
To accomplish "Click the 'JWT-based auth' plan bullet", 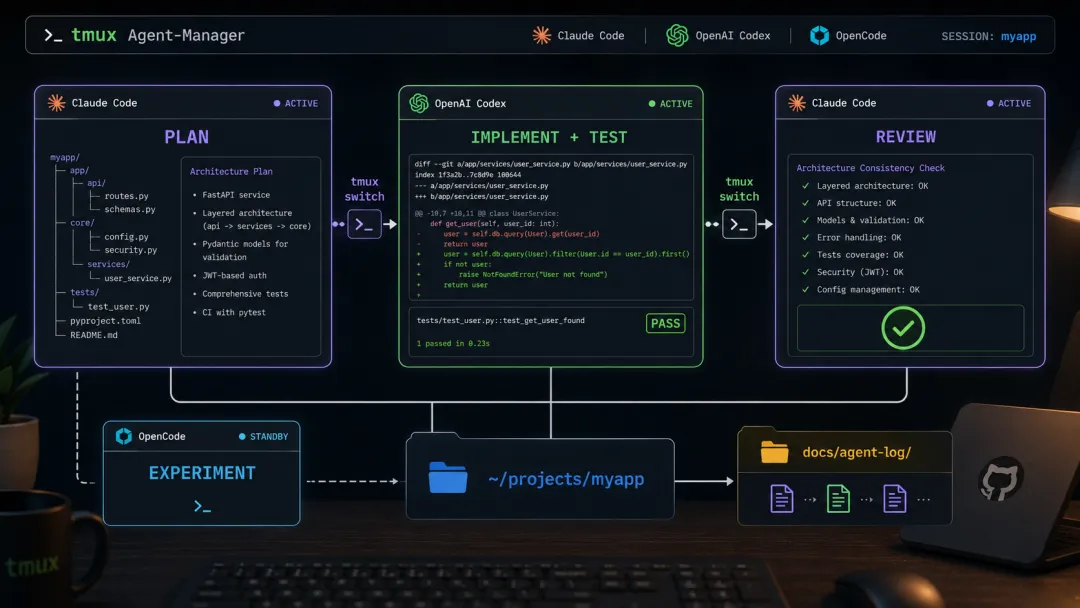I will coord(234,275).
